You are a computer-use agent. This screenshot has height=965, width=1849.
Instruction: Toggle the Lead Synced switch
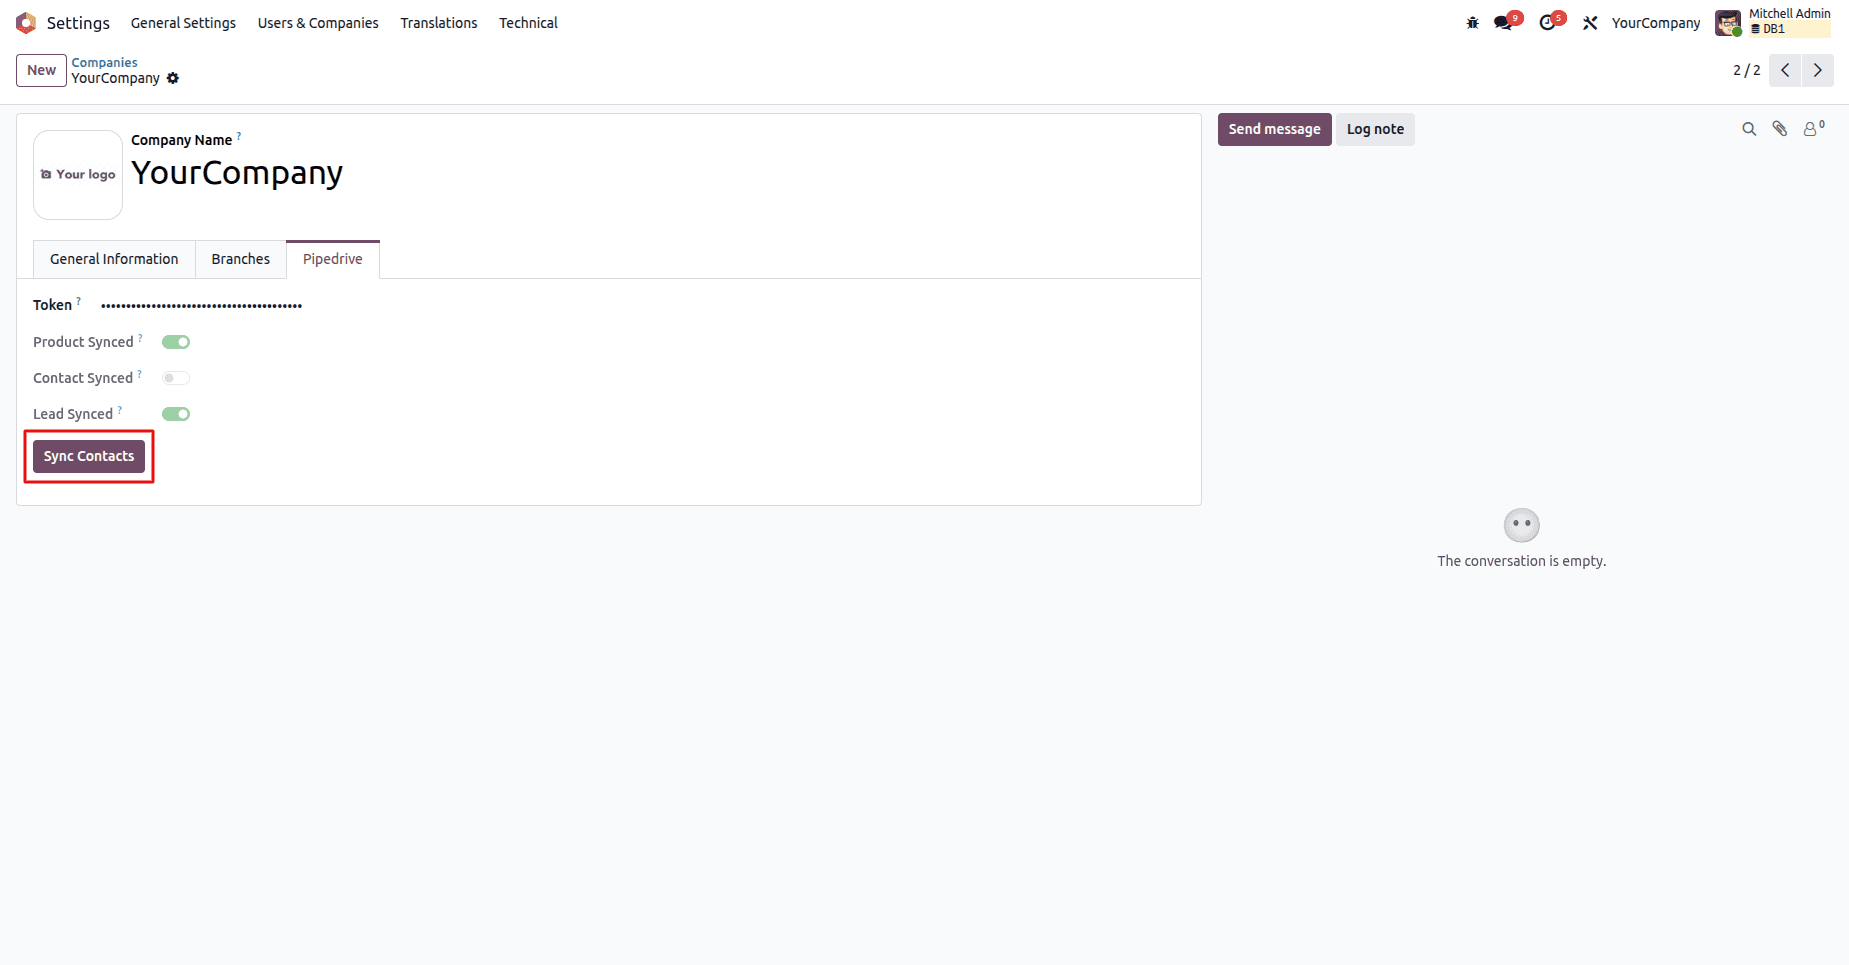176,414
